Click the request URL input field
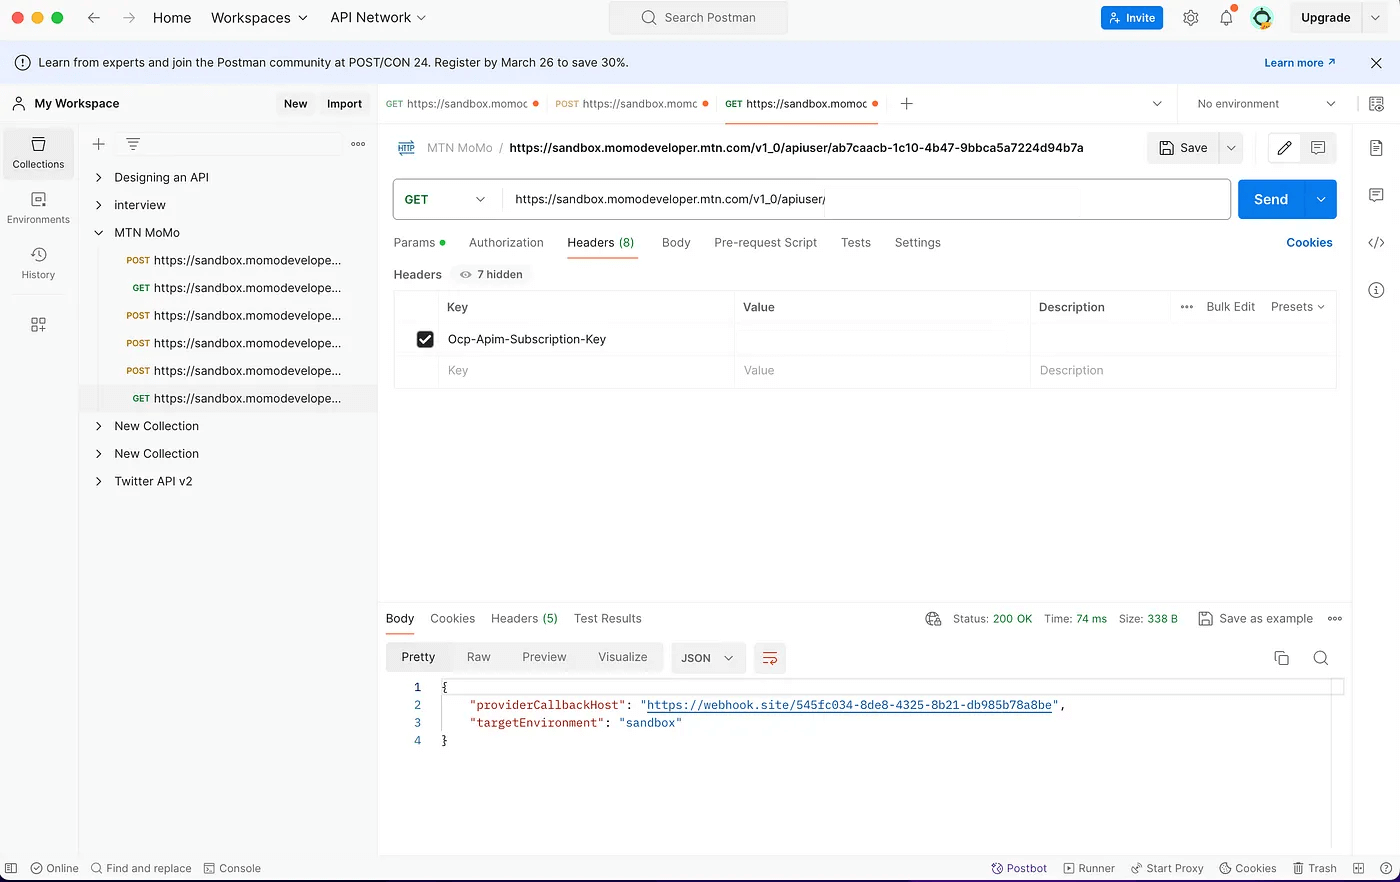The width and height of the screenshot is (1400, 882). click(865, 200)
